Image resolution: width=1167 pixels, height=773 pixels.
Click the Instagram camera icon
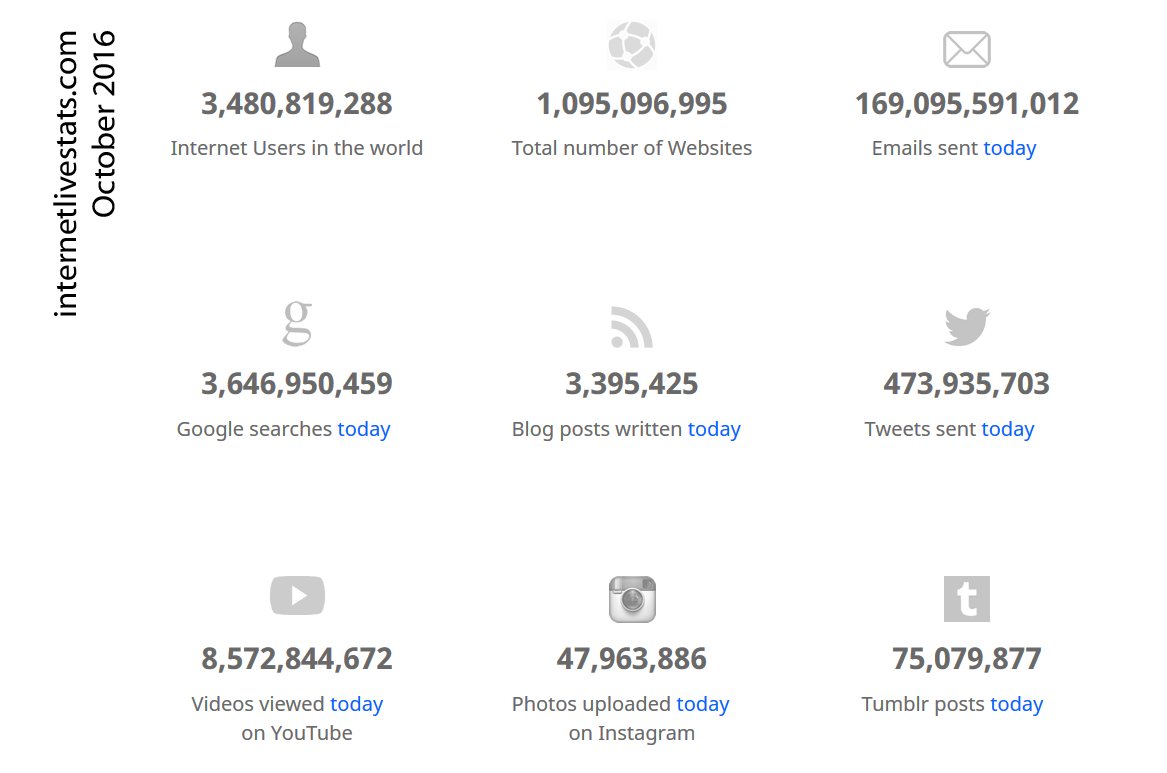632,599
